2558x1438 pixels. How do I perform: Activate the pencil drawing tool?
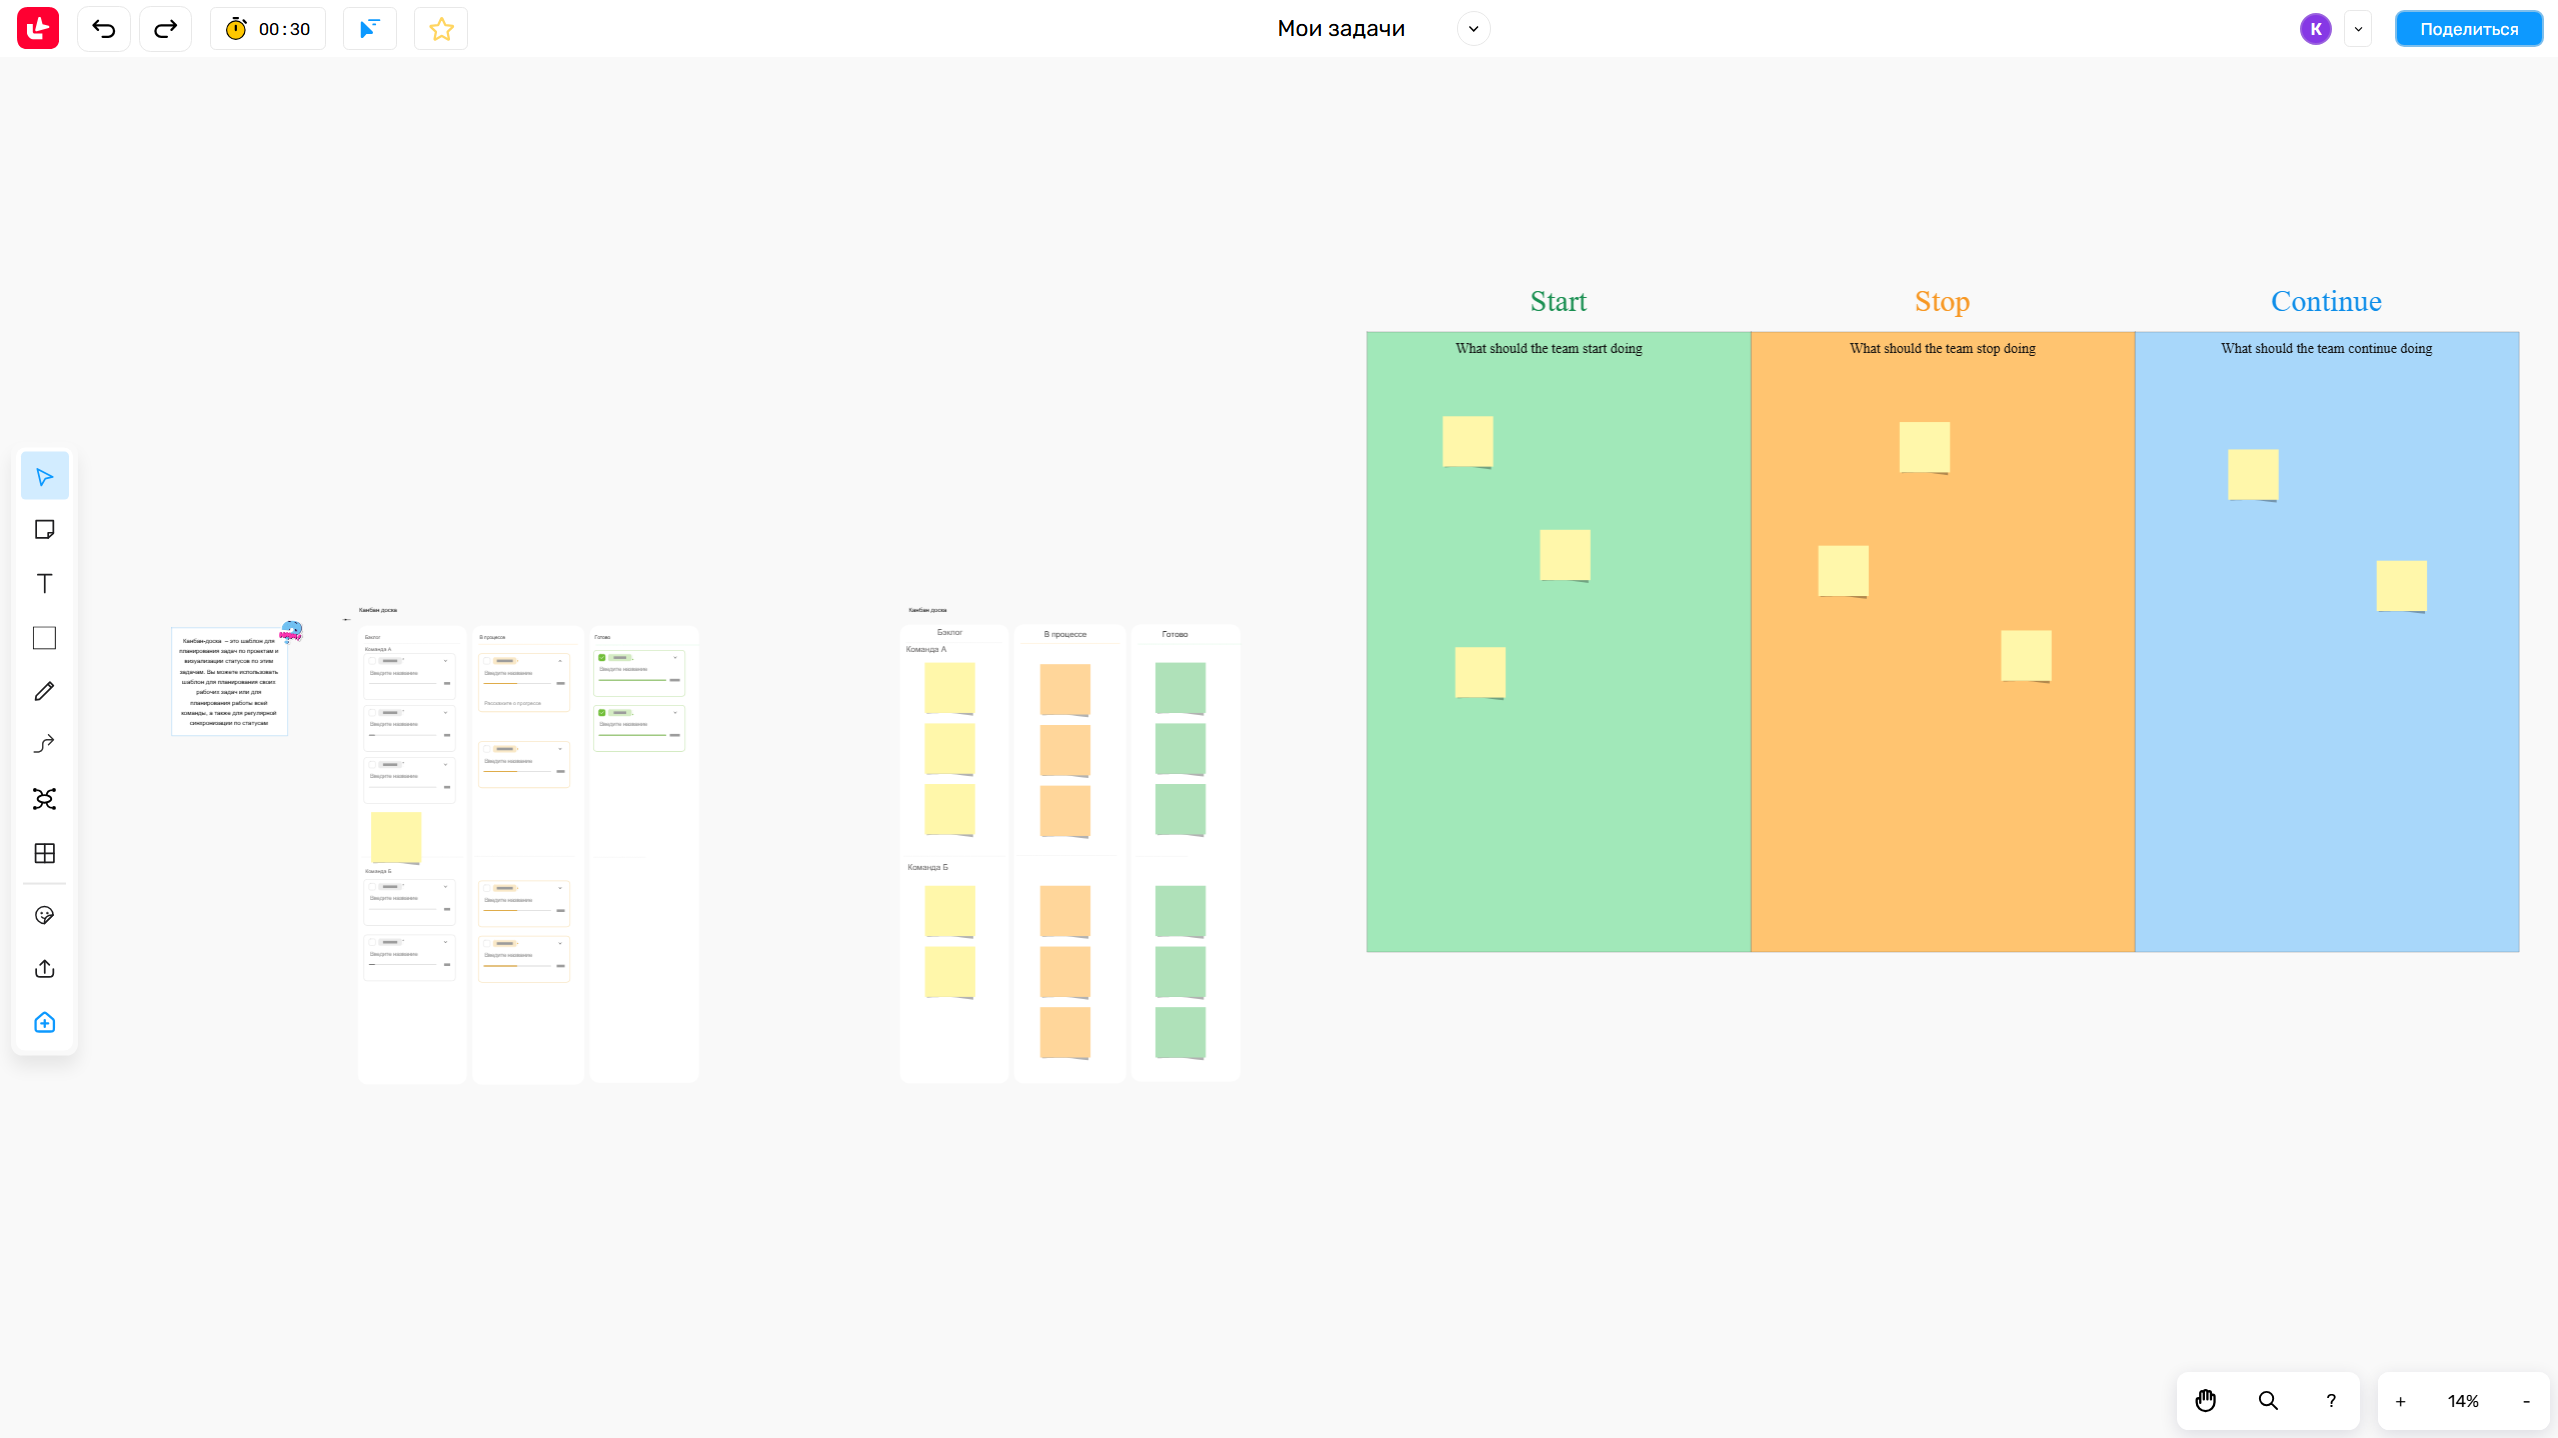[44, 691]
